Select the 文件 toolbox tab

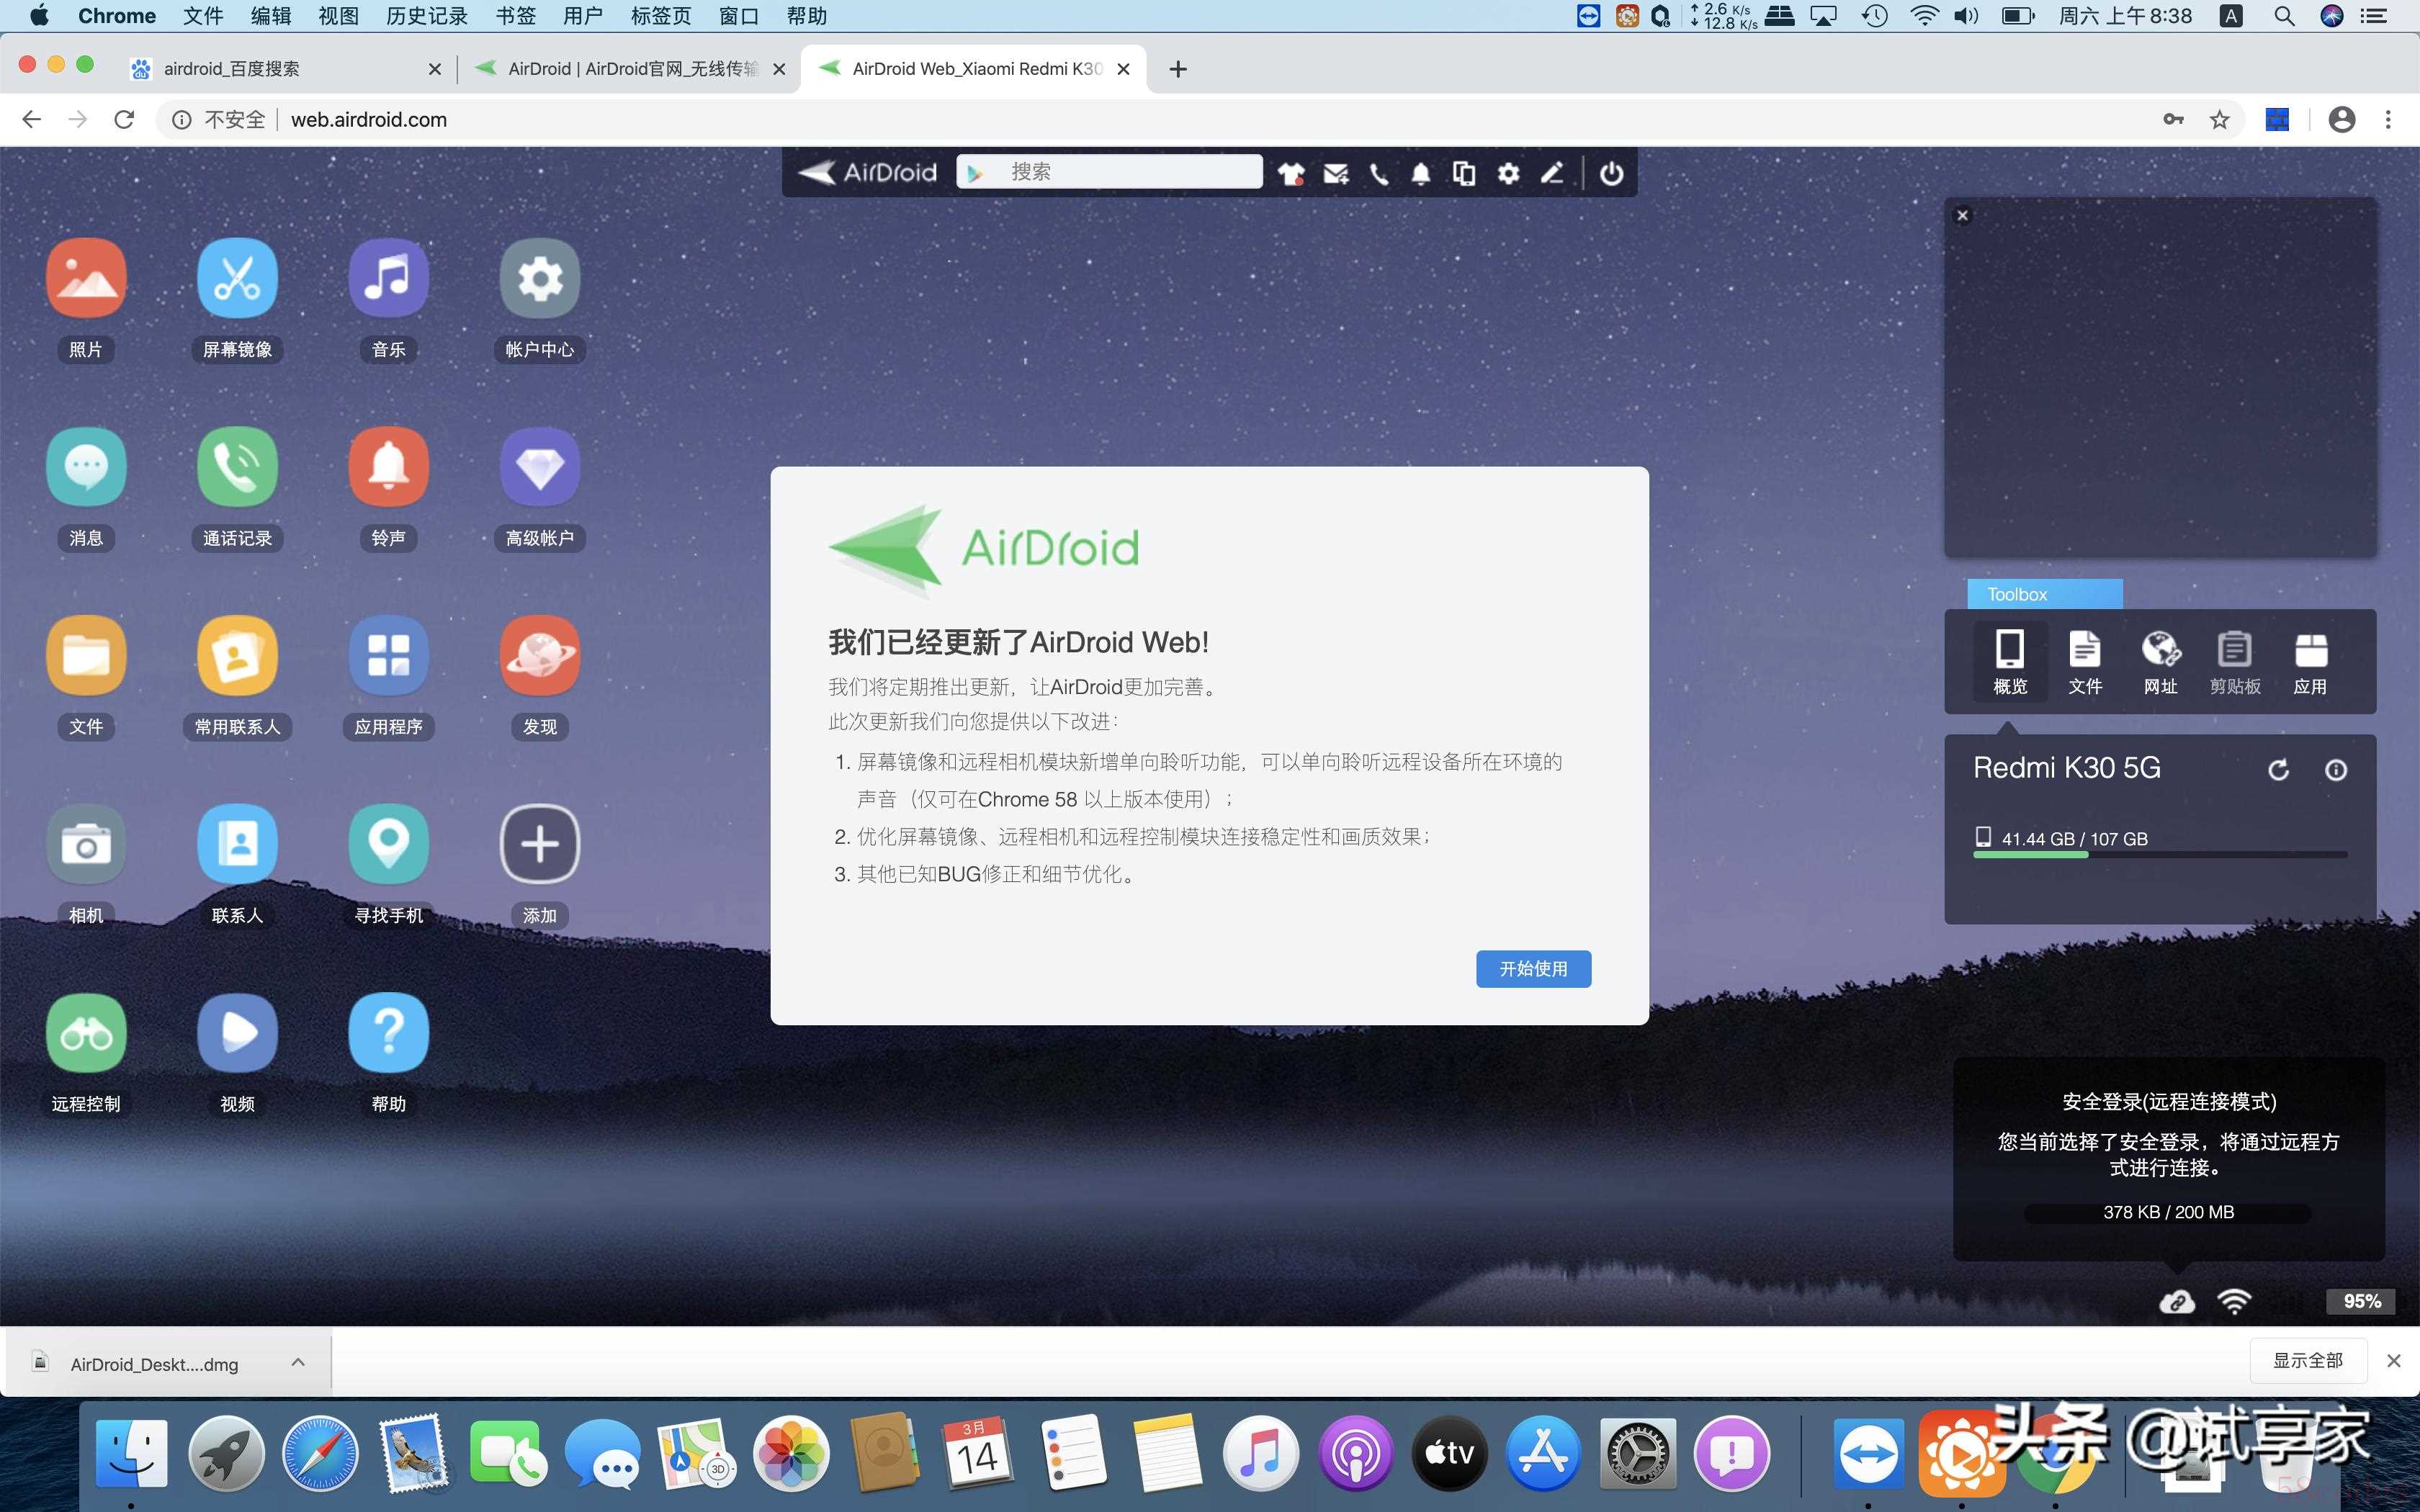pos(2085,661)
